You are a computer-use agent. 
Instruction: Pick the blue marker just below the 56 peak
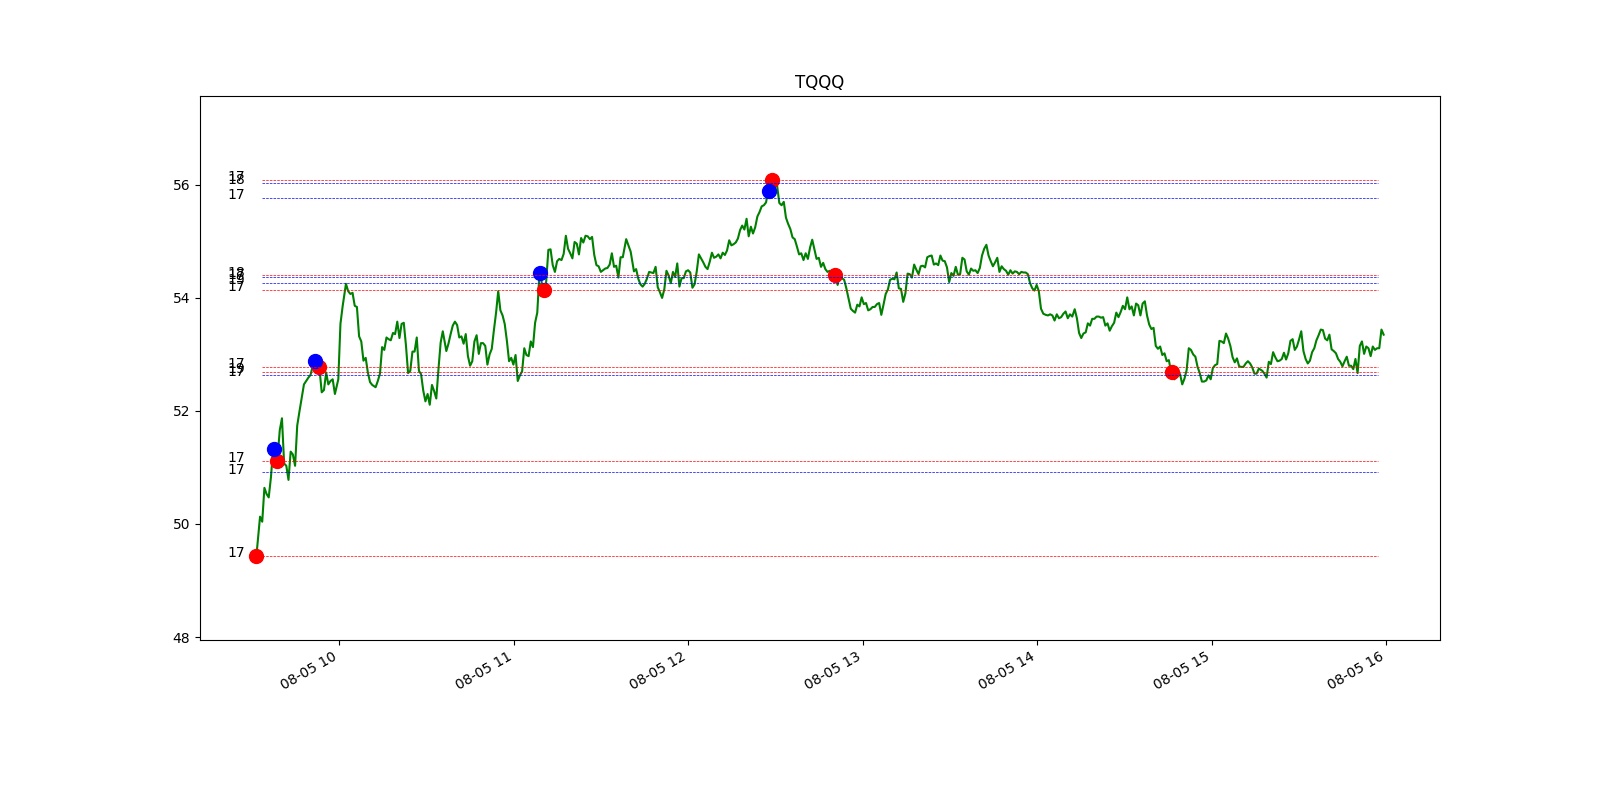769,191
